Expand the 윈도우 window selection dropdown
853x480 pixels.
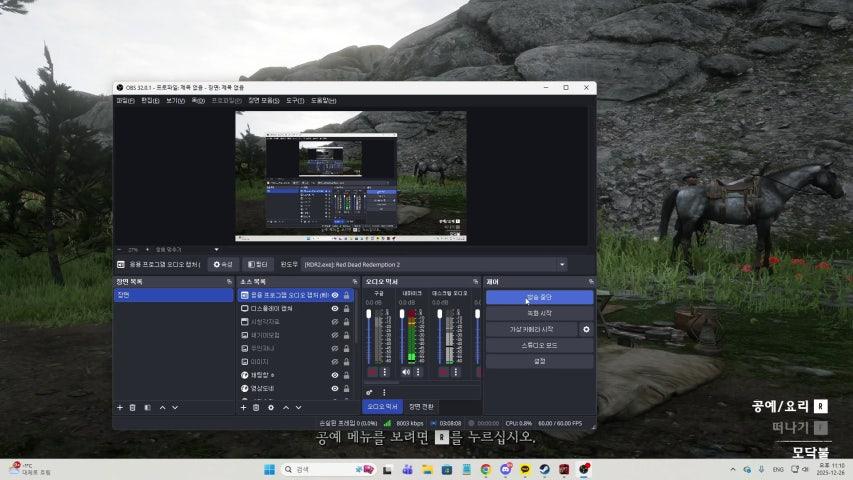[562, 264]
